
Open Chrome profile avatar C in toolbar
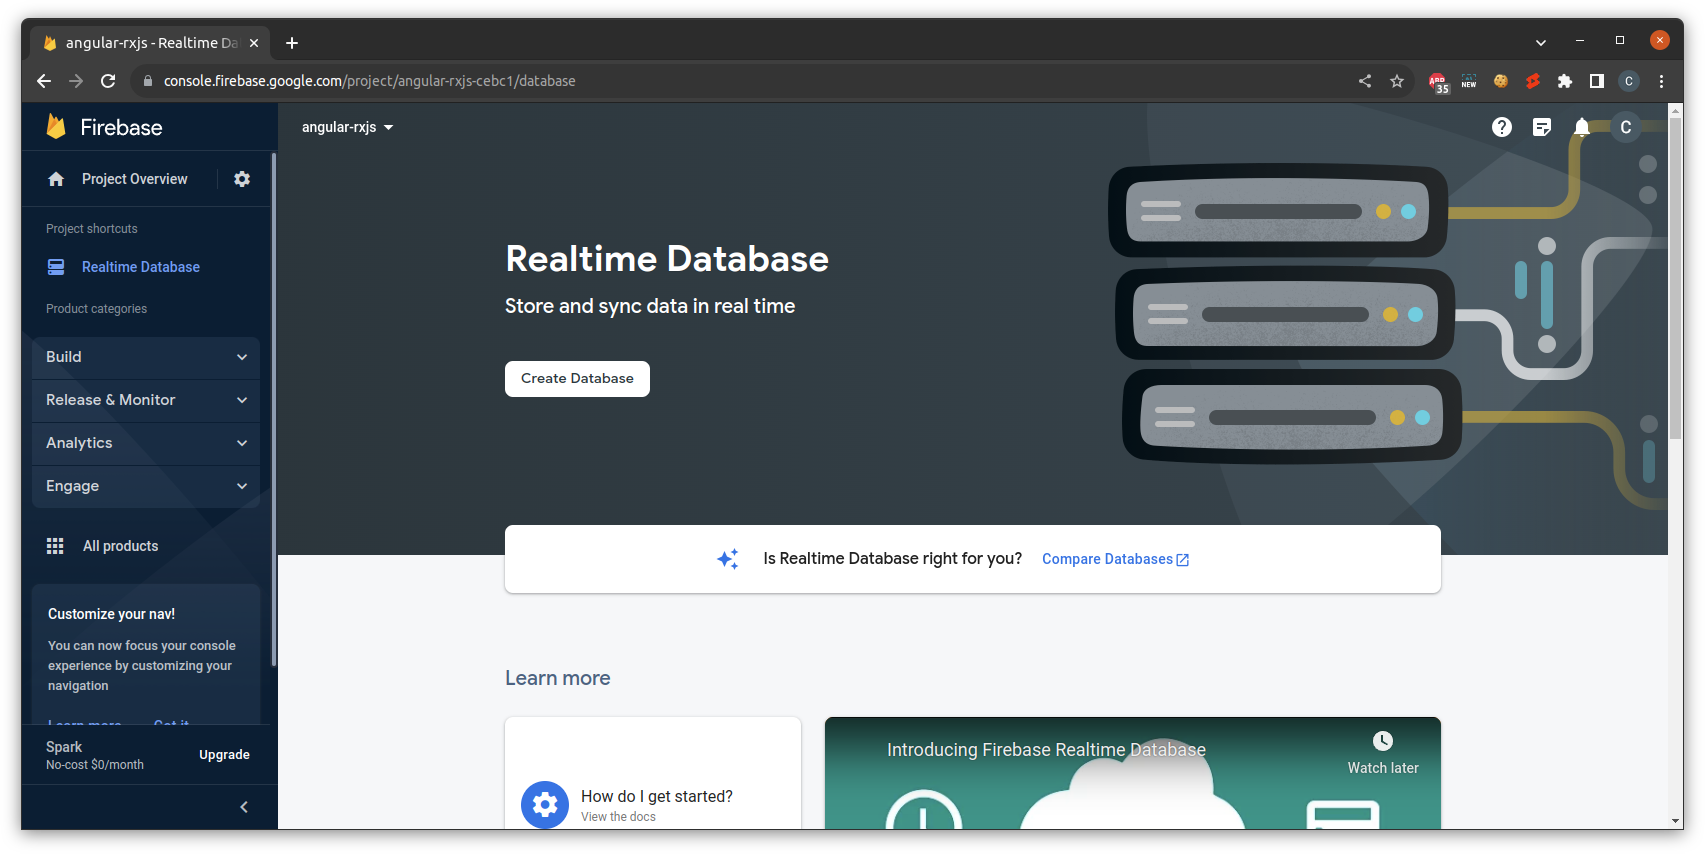1629,81
